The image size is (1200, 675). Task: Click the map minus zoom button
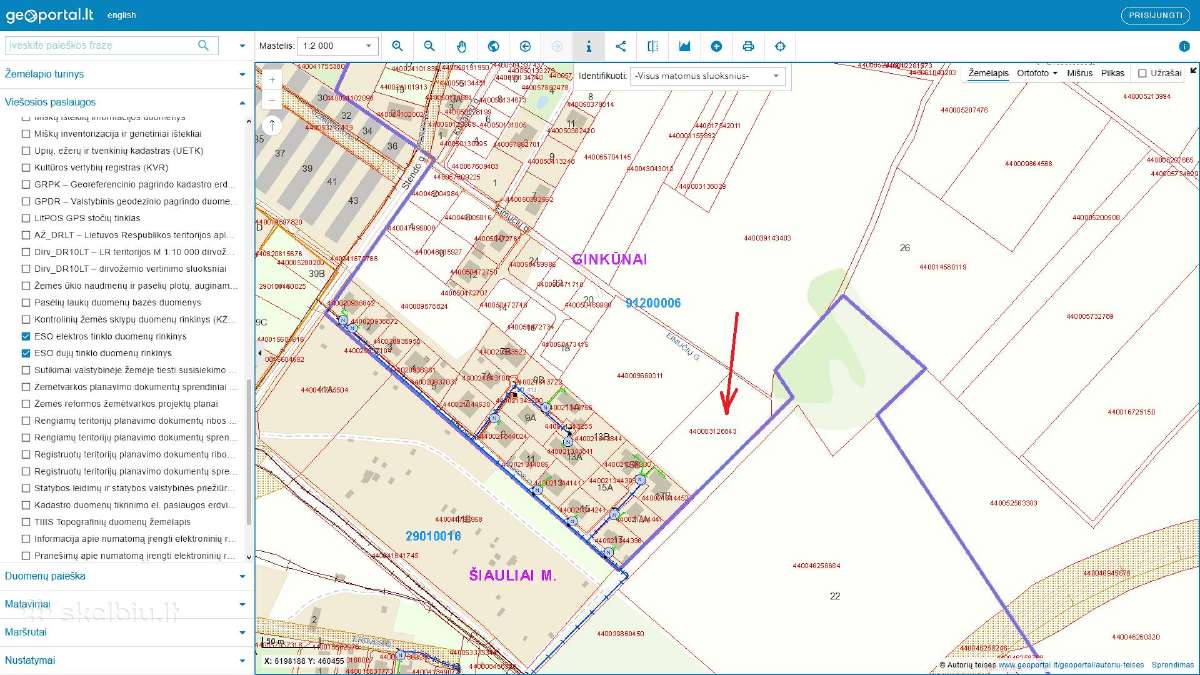pyautogui.click(x=272, y=101)
